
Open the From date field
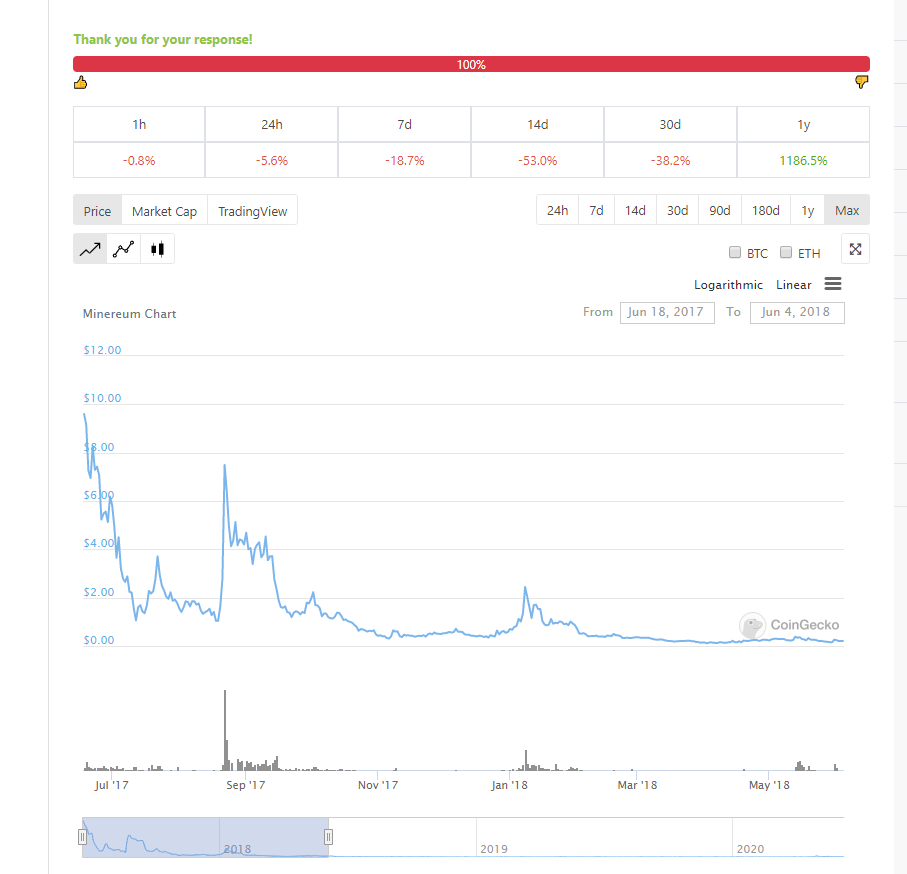(667, 313)
